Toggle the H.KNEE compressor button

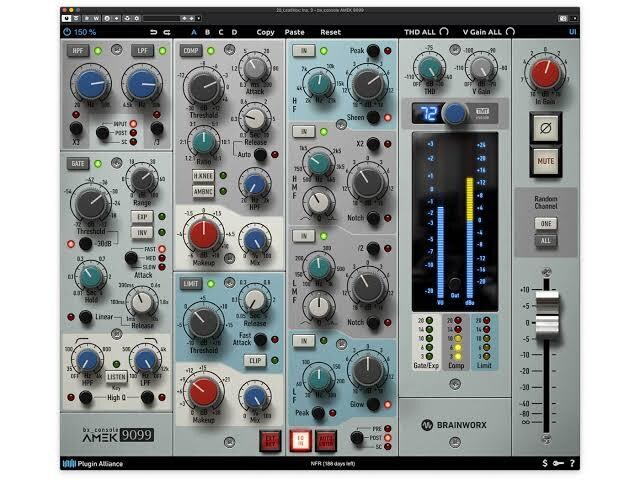203,176
